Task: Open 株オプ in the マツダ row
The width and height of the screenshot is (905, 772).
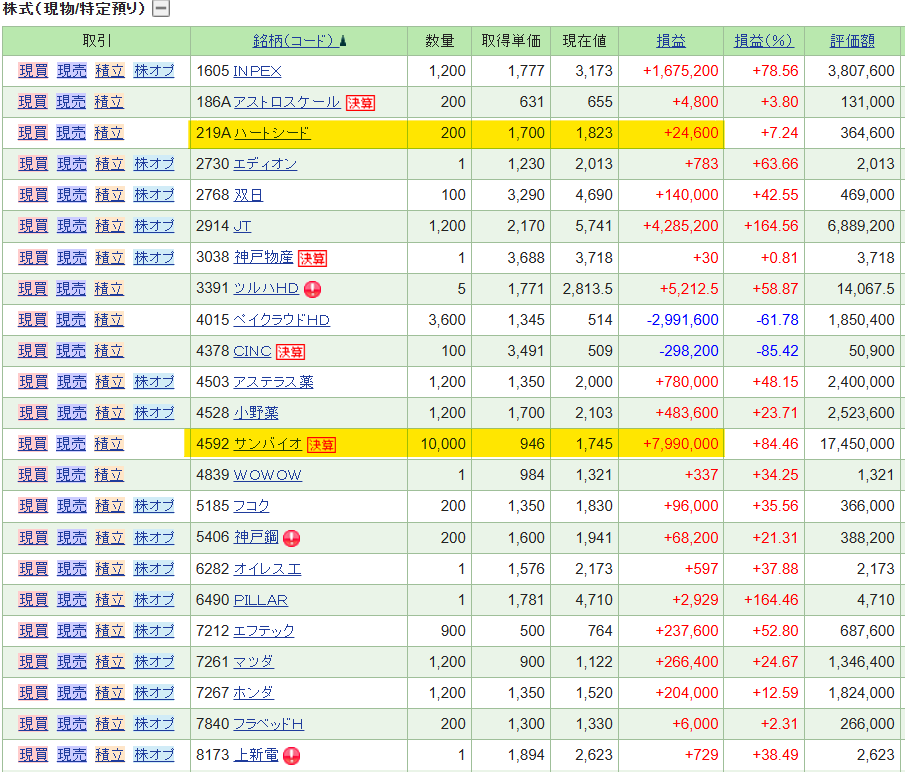Action: (x=154, y=662)
